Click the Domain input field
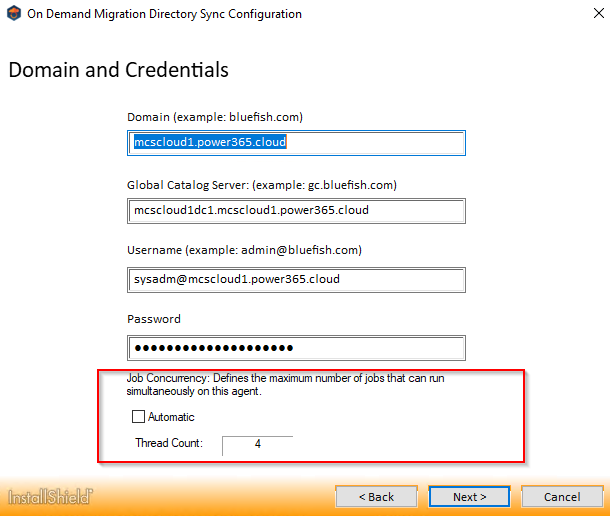This screenshot has height=516, width=610. [296, 143]
